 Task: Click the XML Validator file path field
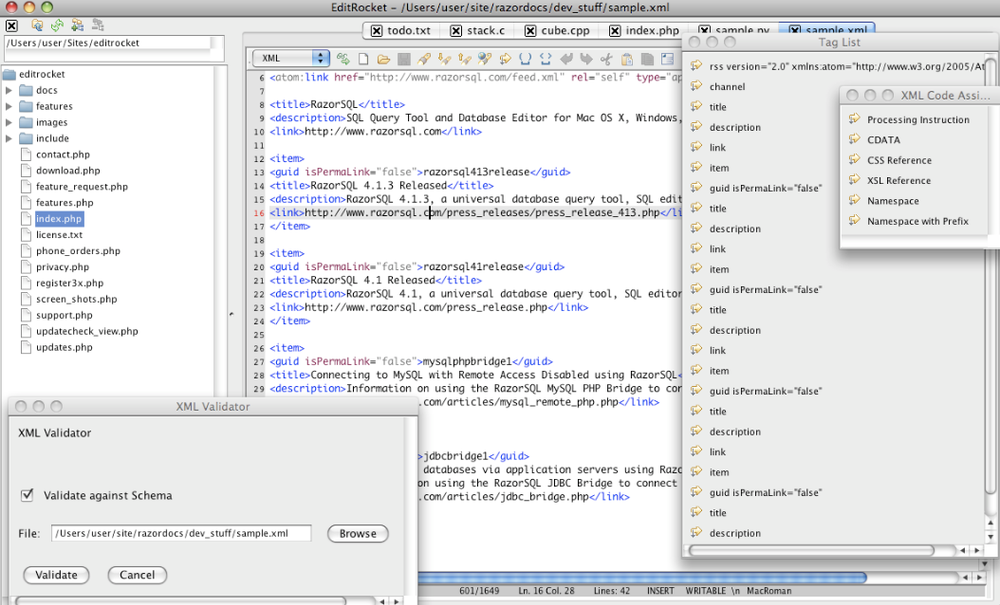[x=181, y=533]
